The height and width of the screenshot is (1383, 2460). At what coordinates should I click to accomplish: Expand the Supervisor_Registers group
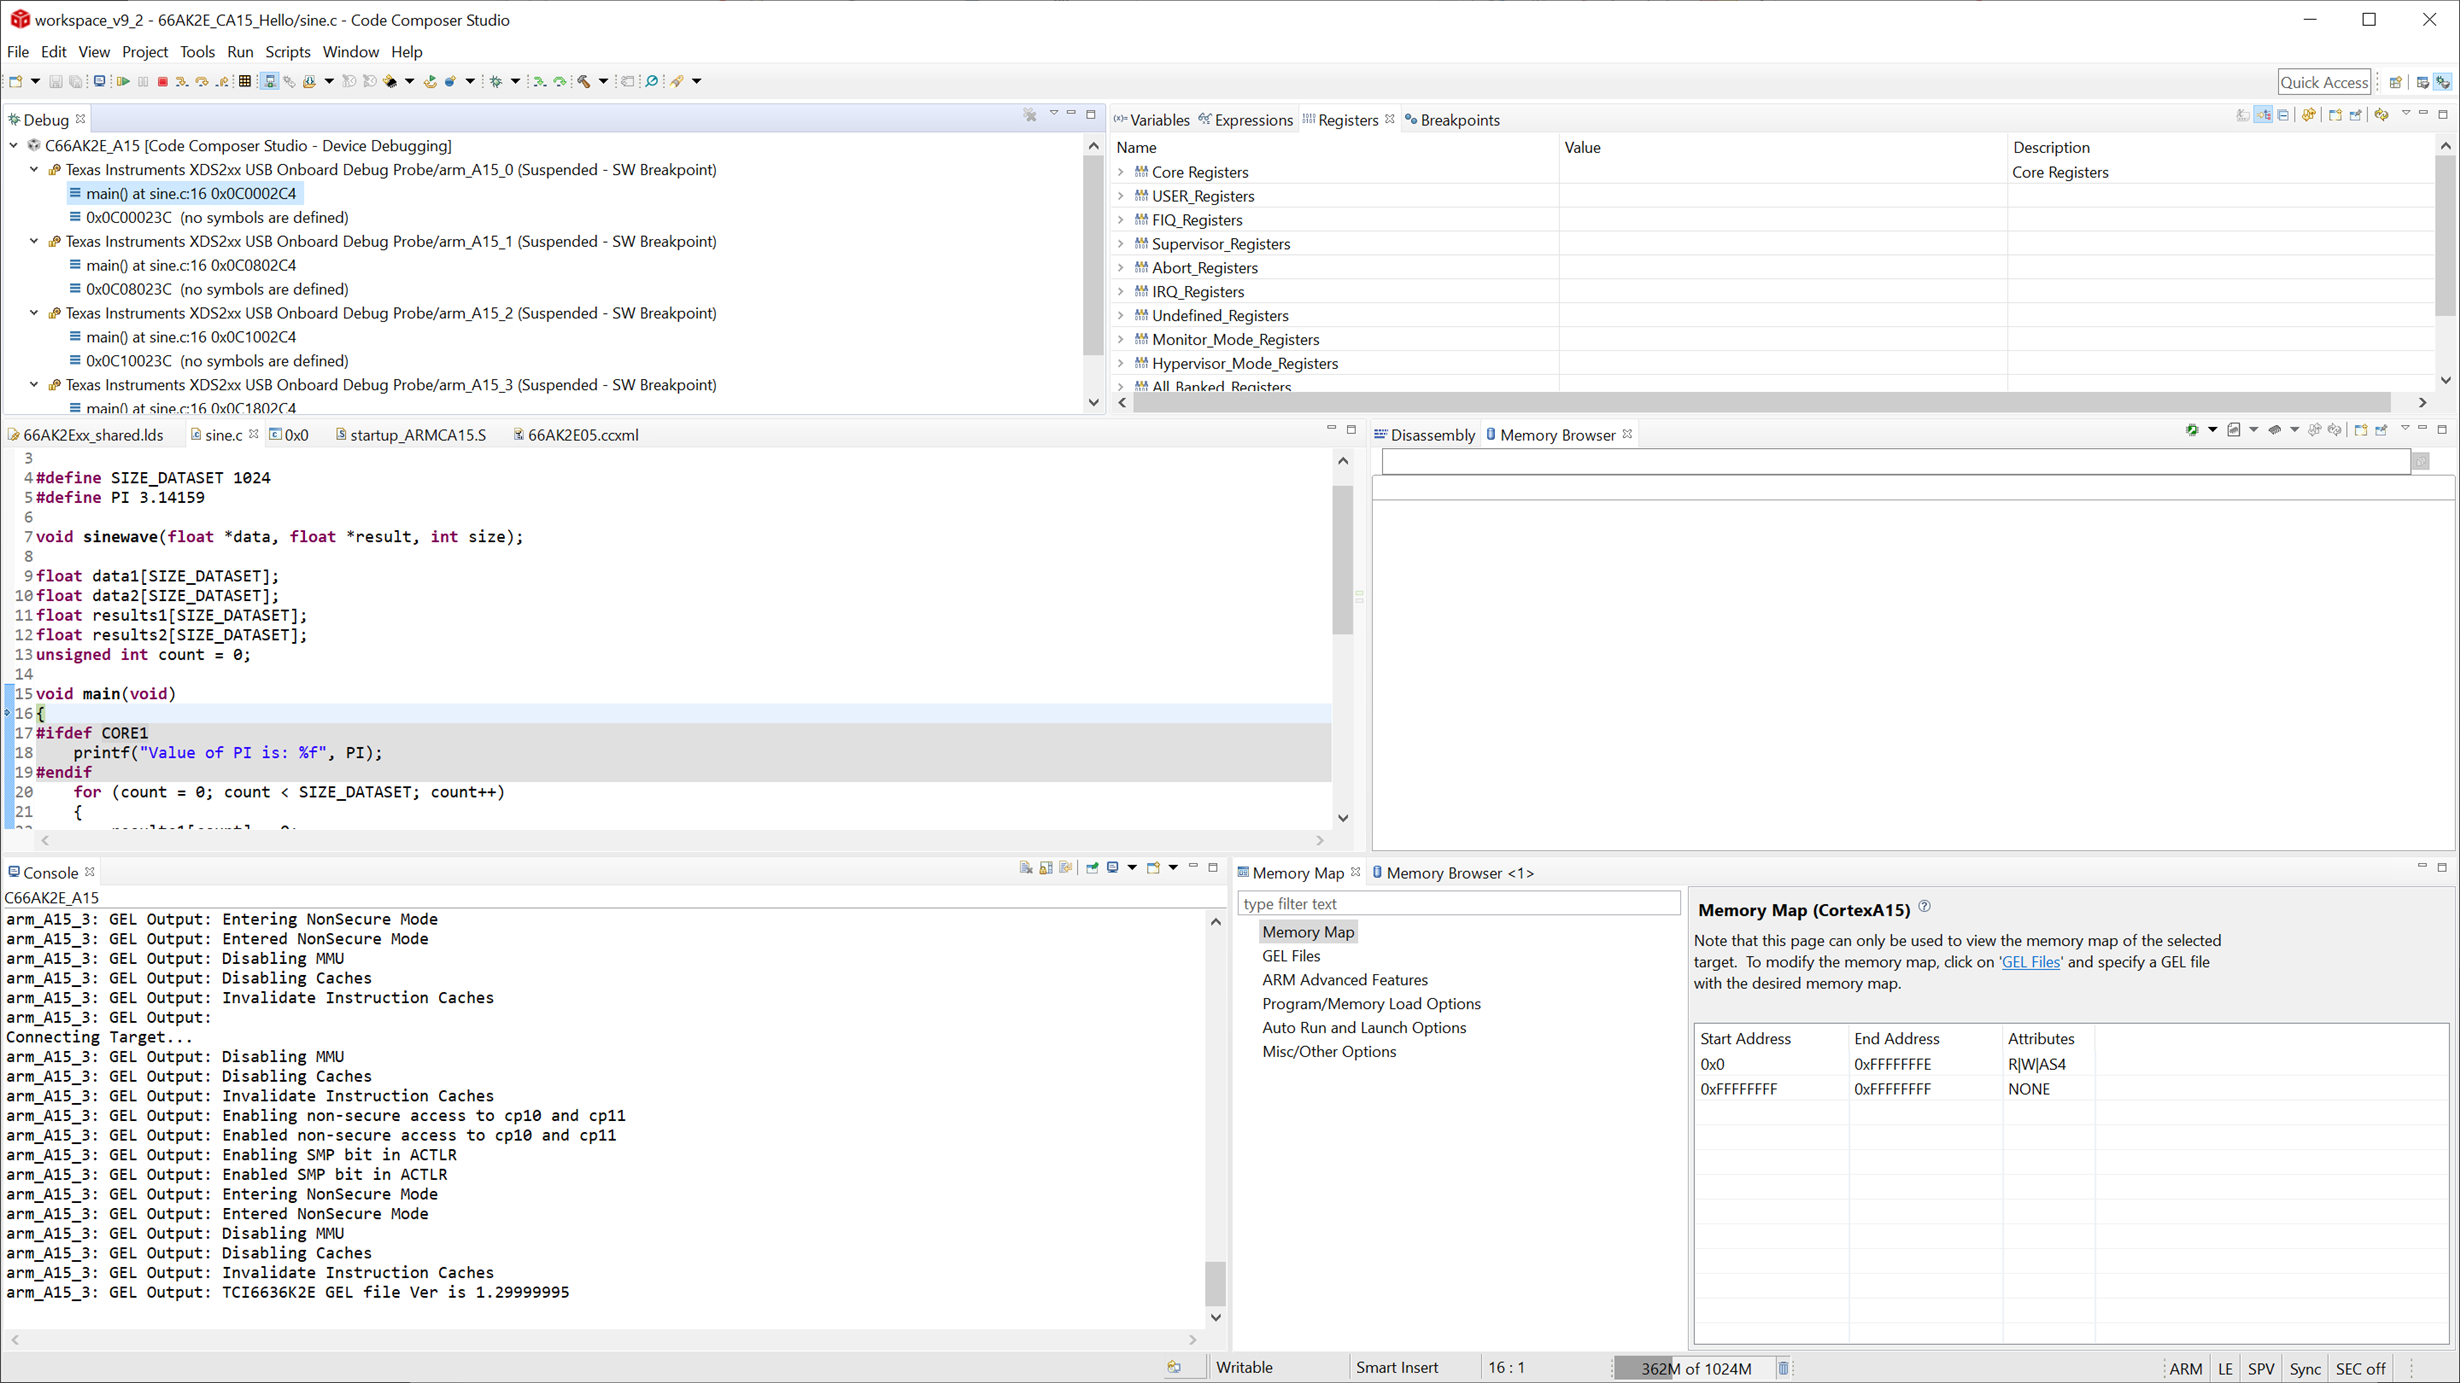pyautogui.click(x=1121, y=244)
